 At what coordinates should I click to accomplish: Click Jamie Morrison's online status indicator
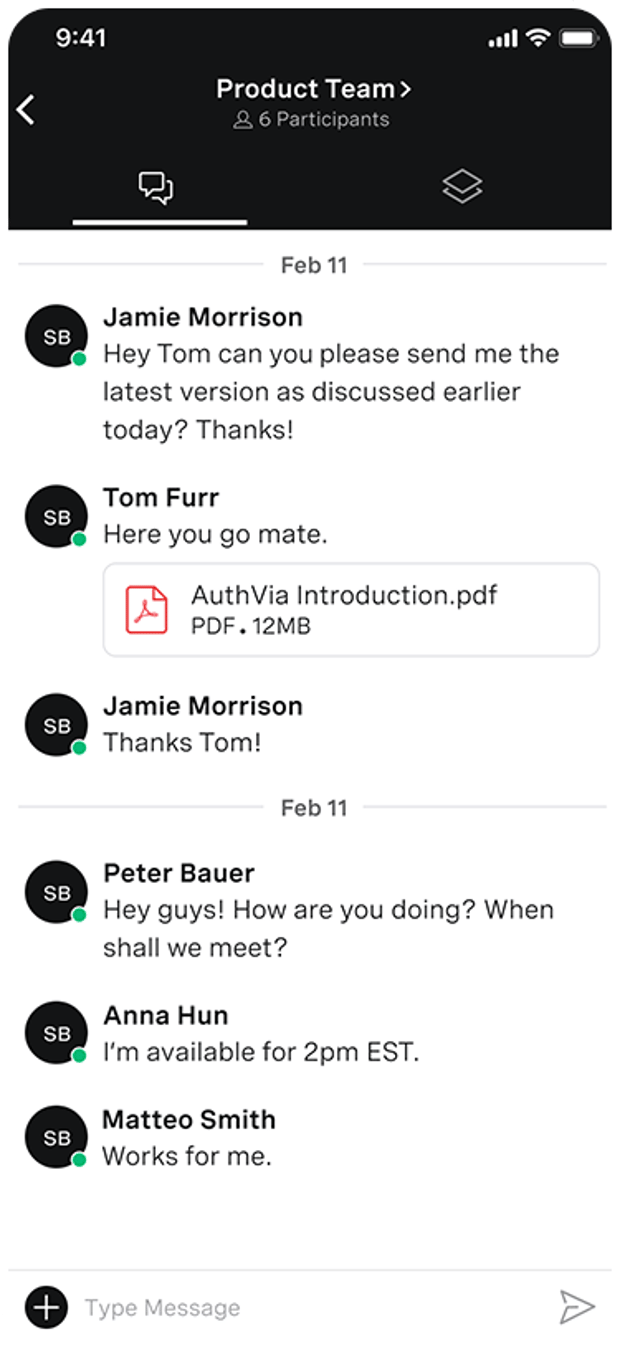tap(77, 359)
